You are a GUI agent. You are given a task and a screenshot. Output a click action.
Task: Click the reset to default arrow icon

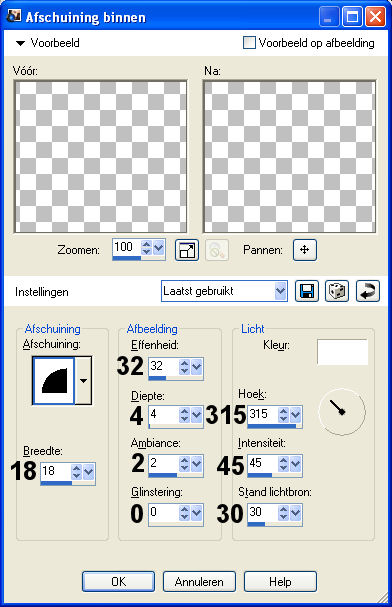click(x=368, y=291)
